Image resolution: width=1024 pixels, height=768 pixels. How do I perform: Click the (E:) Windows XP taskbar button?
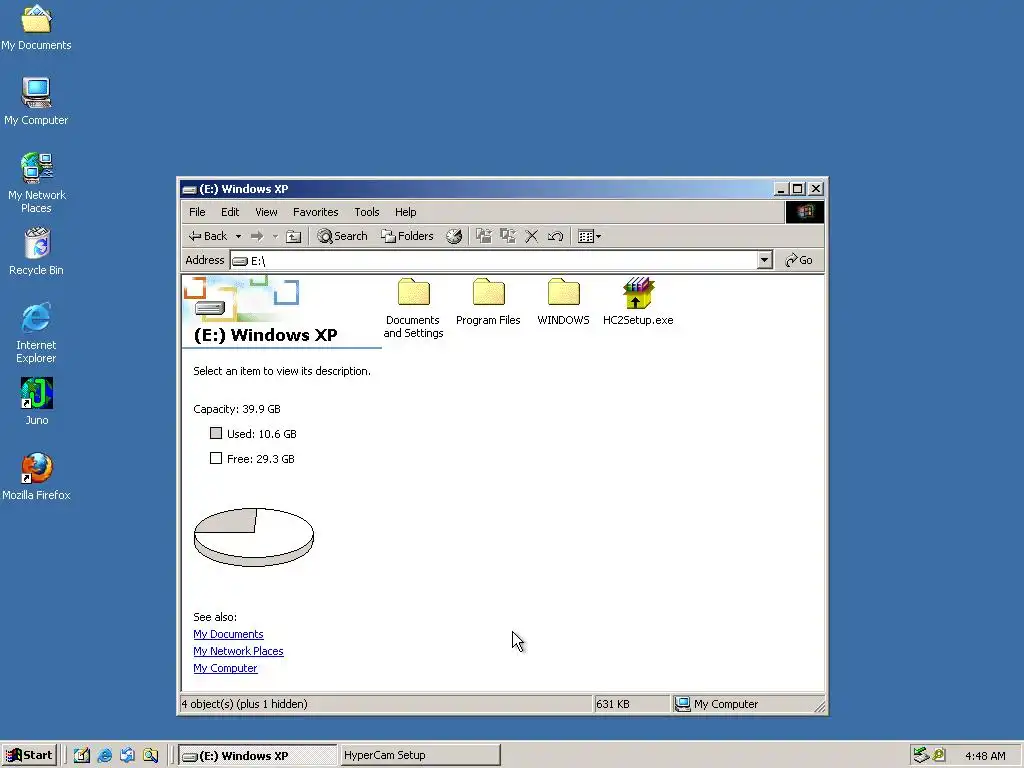coord(257,756)
